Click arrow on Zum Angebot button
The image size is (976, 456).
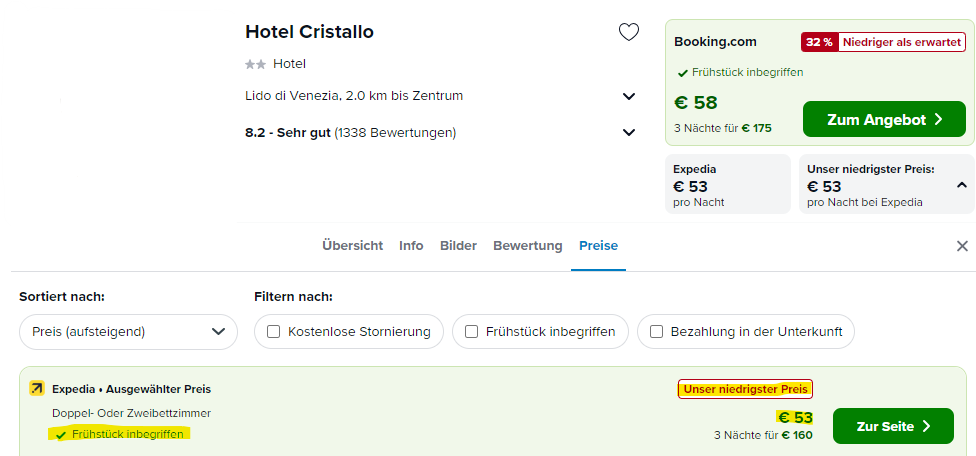939,120
